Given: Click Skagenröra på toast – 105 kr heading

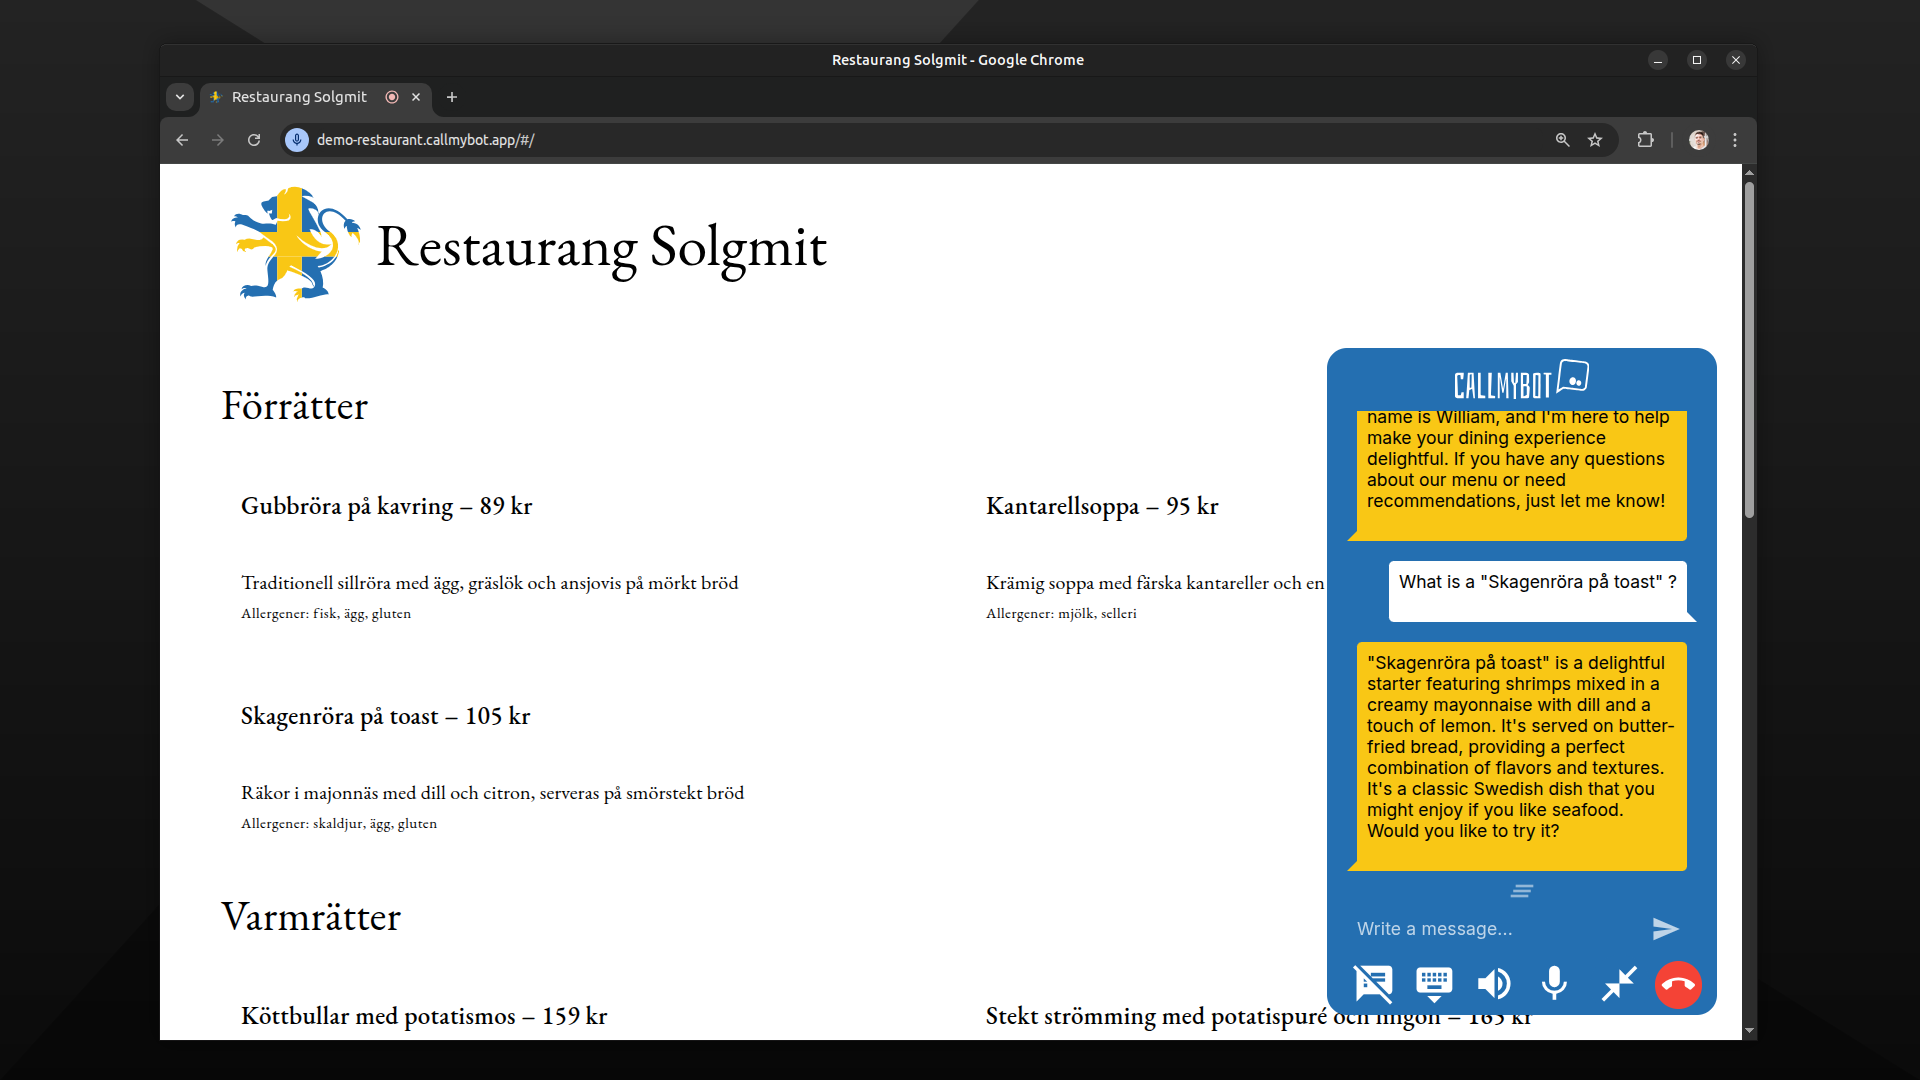Looking at the screenshot, I should tap(385, 716).
